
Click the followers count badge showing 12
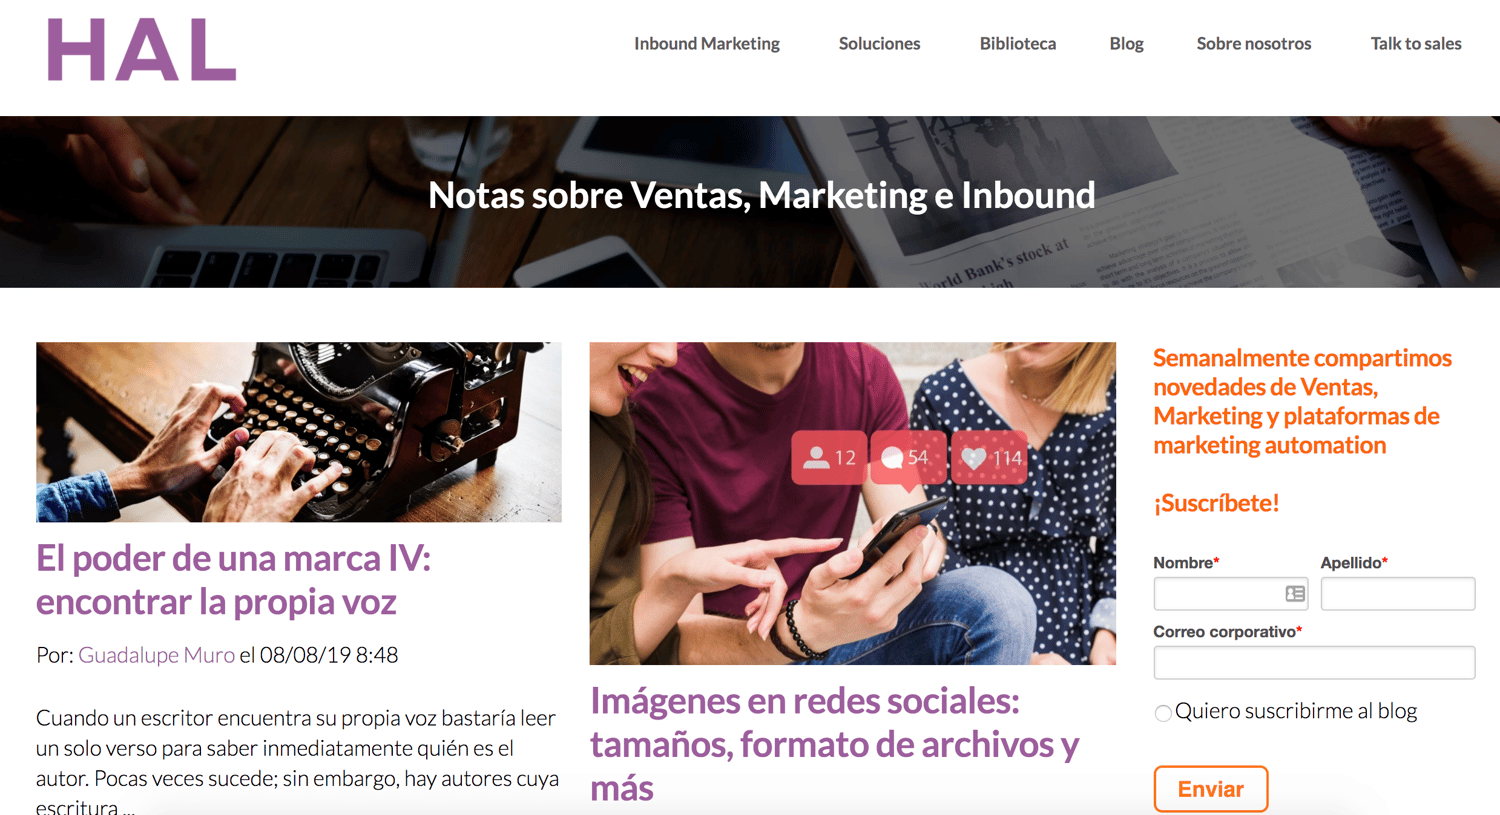point(830,457)
